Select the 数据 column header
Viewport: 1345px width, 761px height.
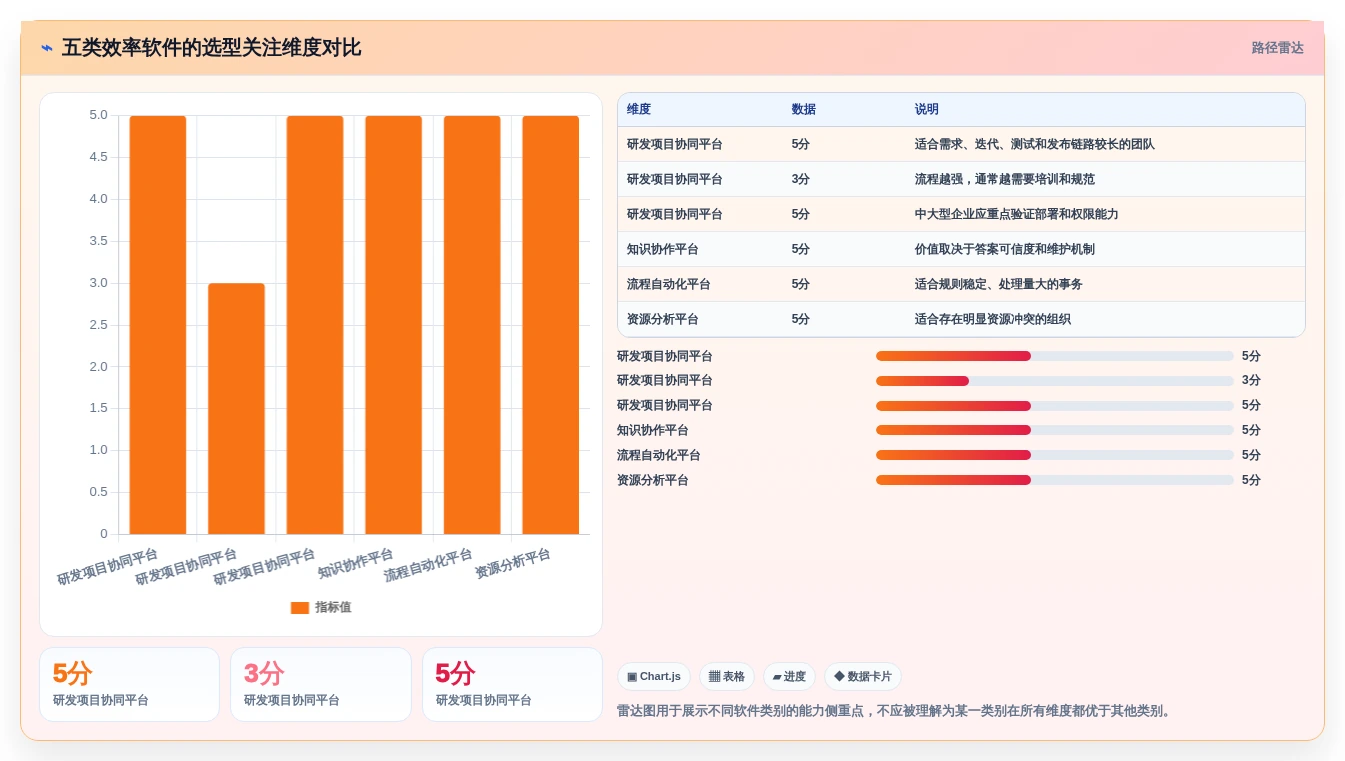(803, 109)
